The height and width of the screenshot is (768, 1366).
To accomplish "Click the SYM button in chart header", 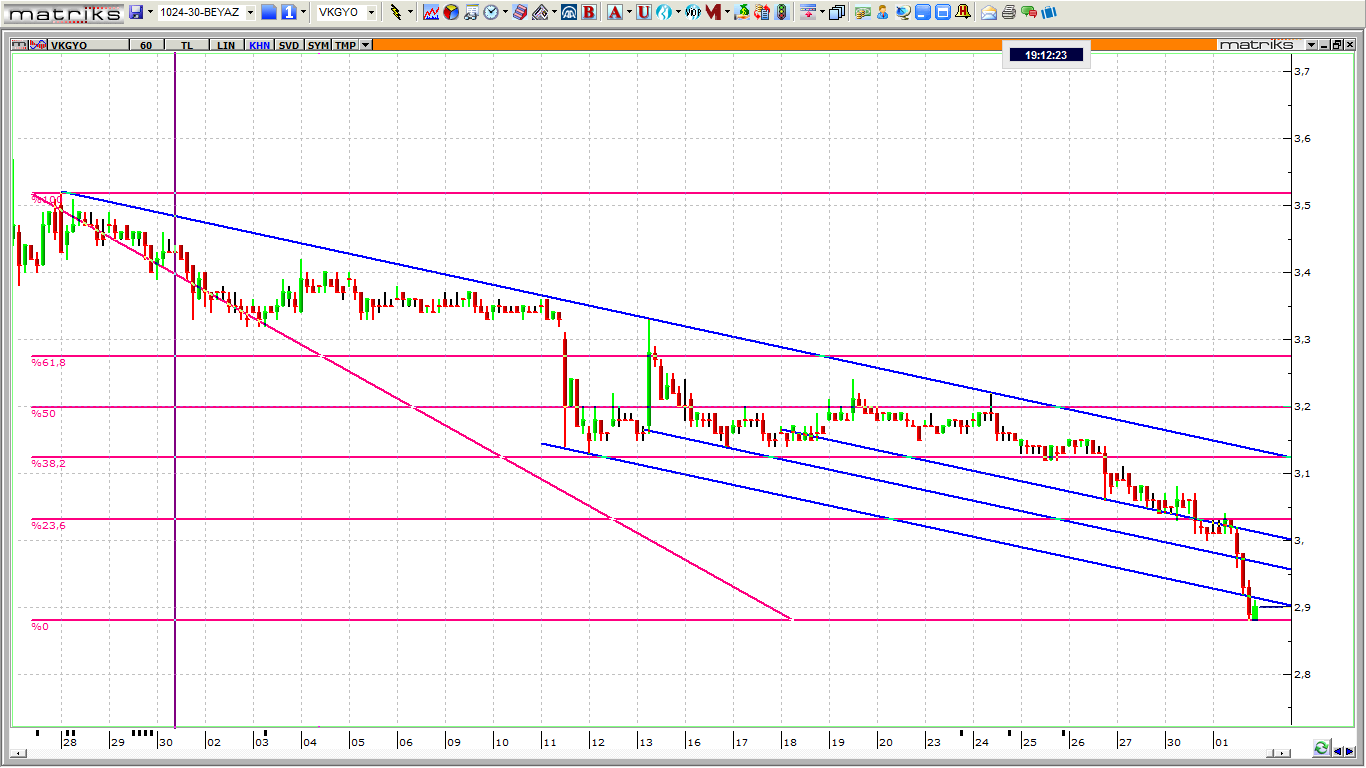I will tap(318, 45).
